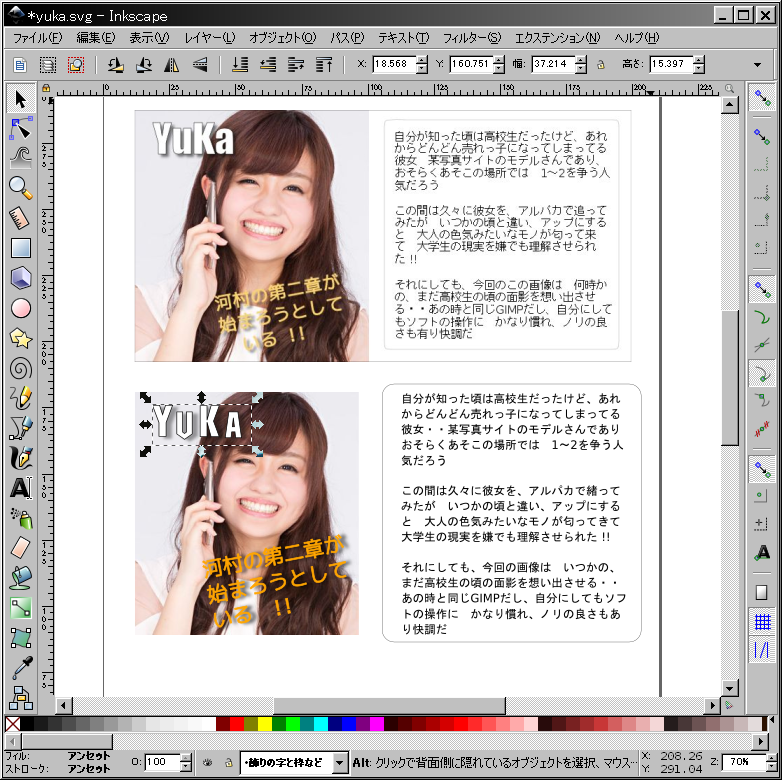Pick the Pencil freehand tool
Viewport: 782px width, 780px height.
(20, 397)
